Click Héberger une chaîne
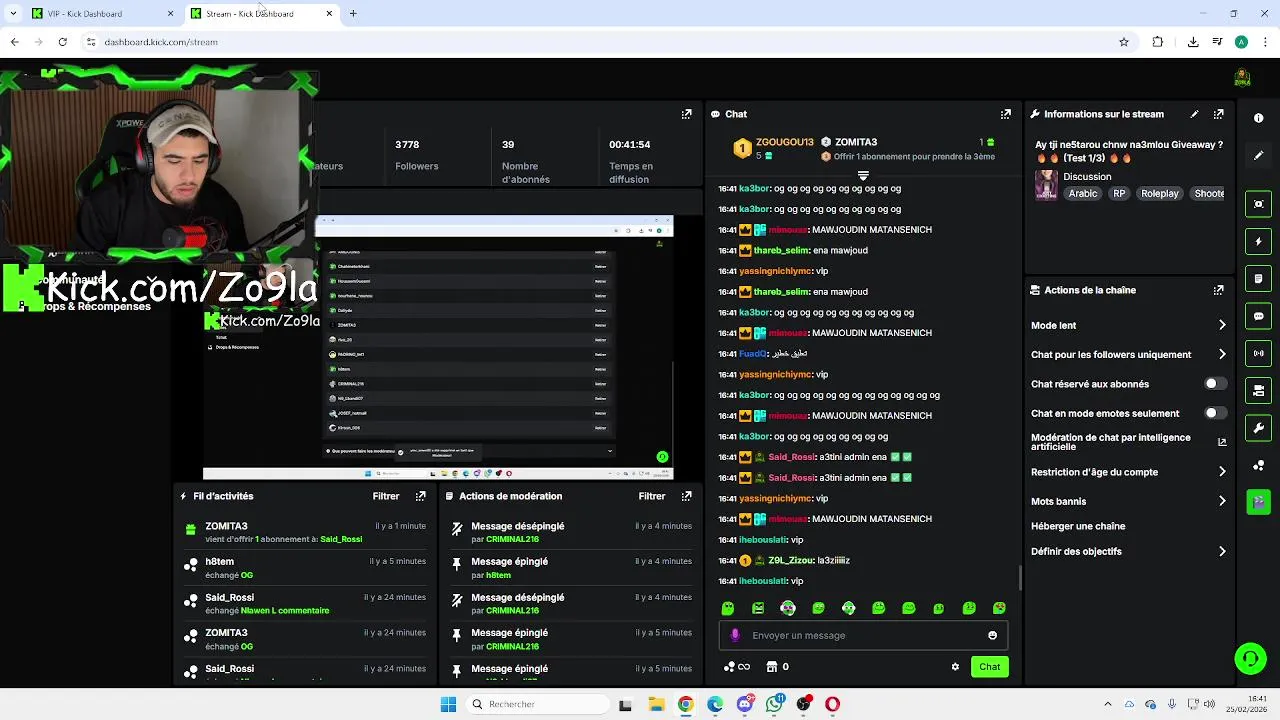 pos(1078,526)
